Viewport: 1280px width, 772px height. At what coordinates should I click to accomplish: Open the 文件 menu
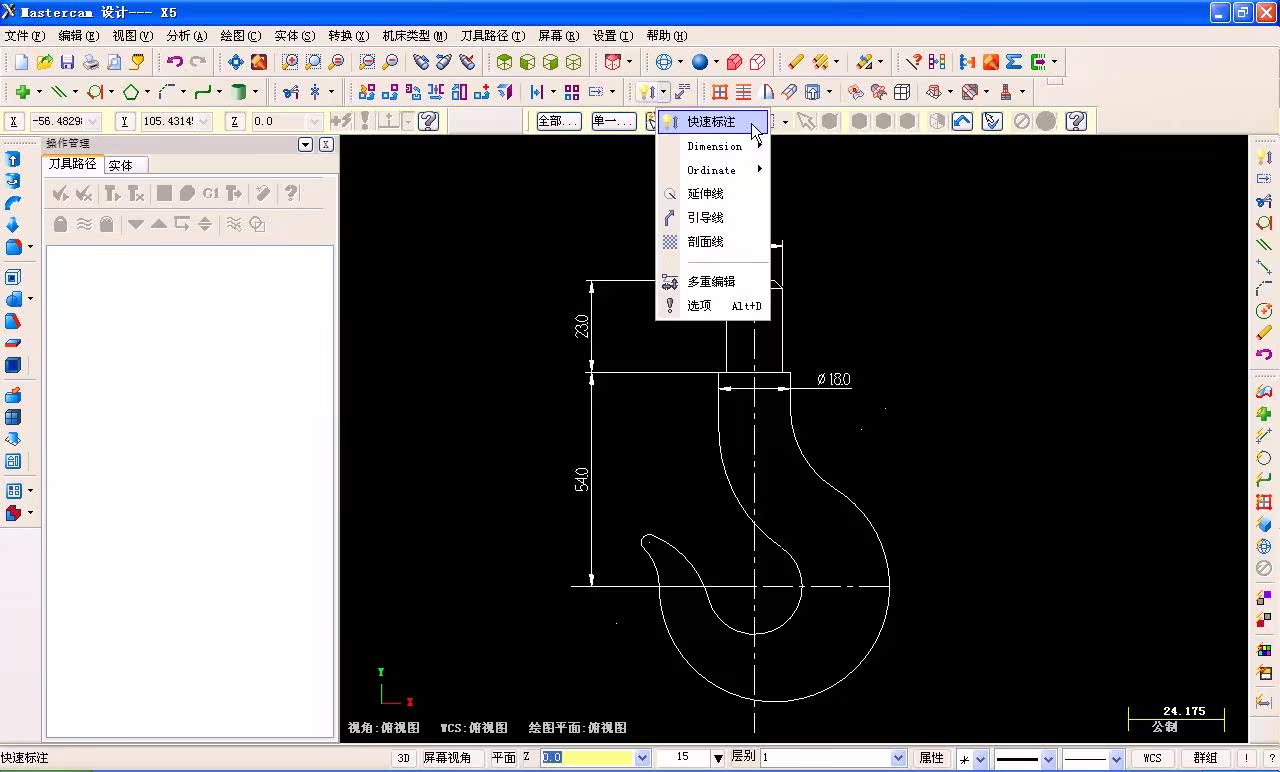(25, 35)
